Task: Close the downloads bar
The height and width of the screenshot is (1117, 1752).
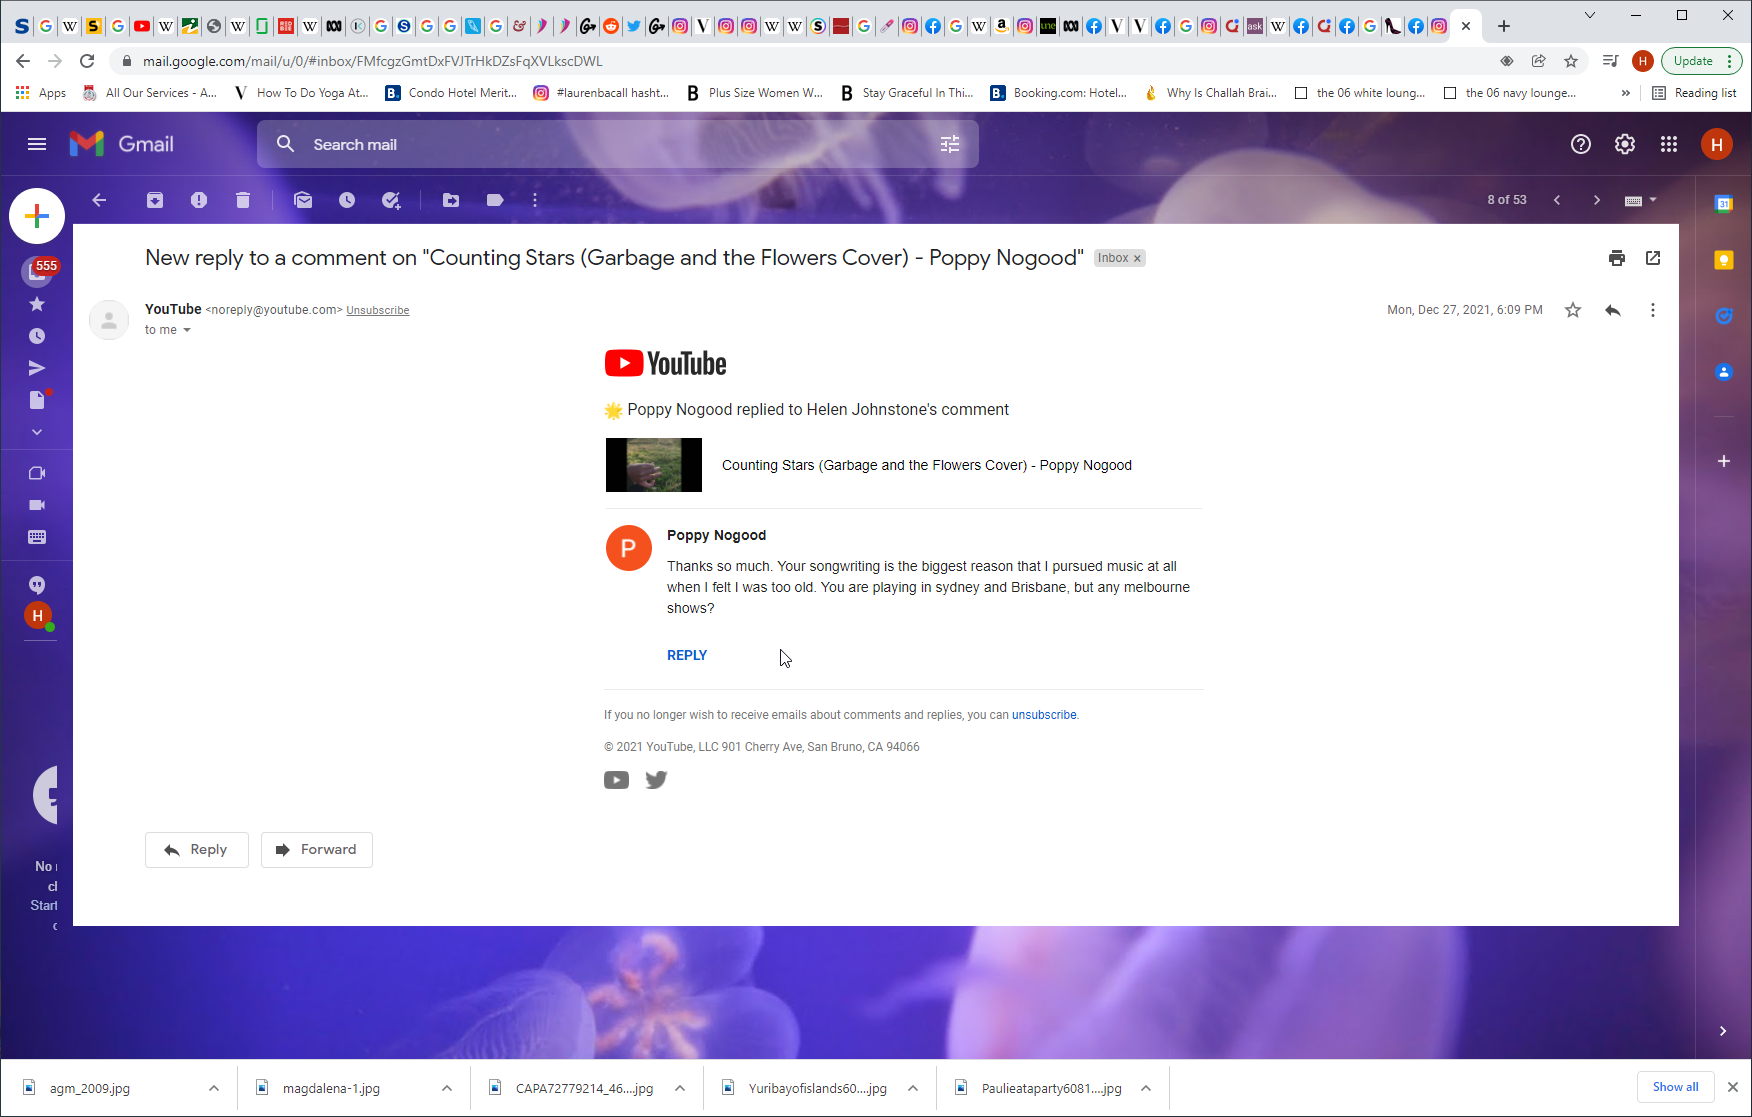Action: point(1733,1087)
